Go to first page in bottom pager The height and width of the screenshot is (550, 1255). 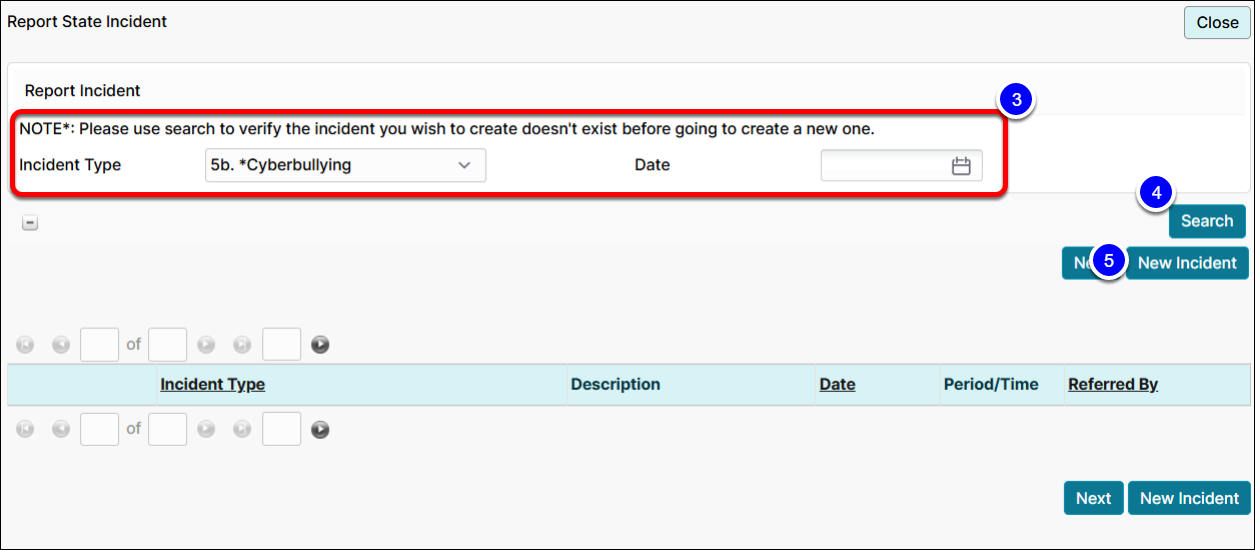(26, 429)
